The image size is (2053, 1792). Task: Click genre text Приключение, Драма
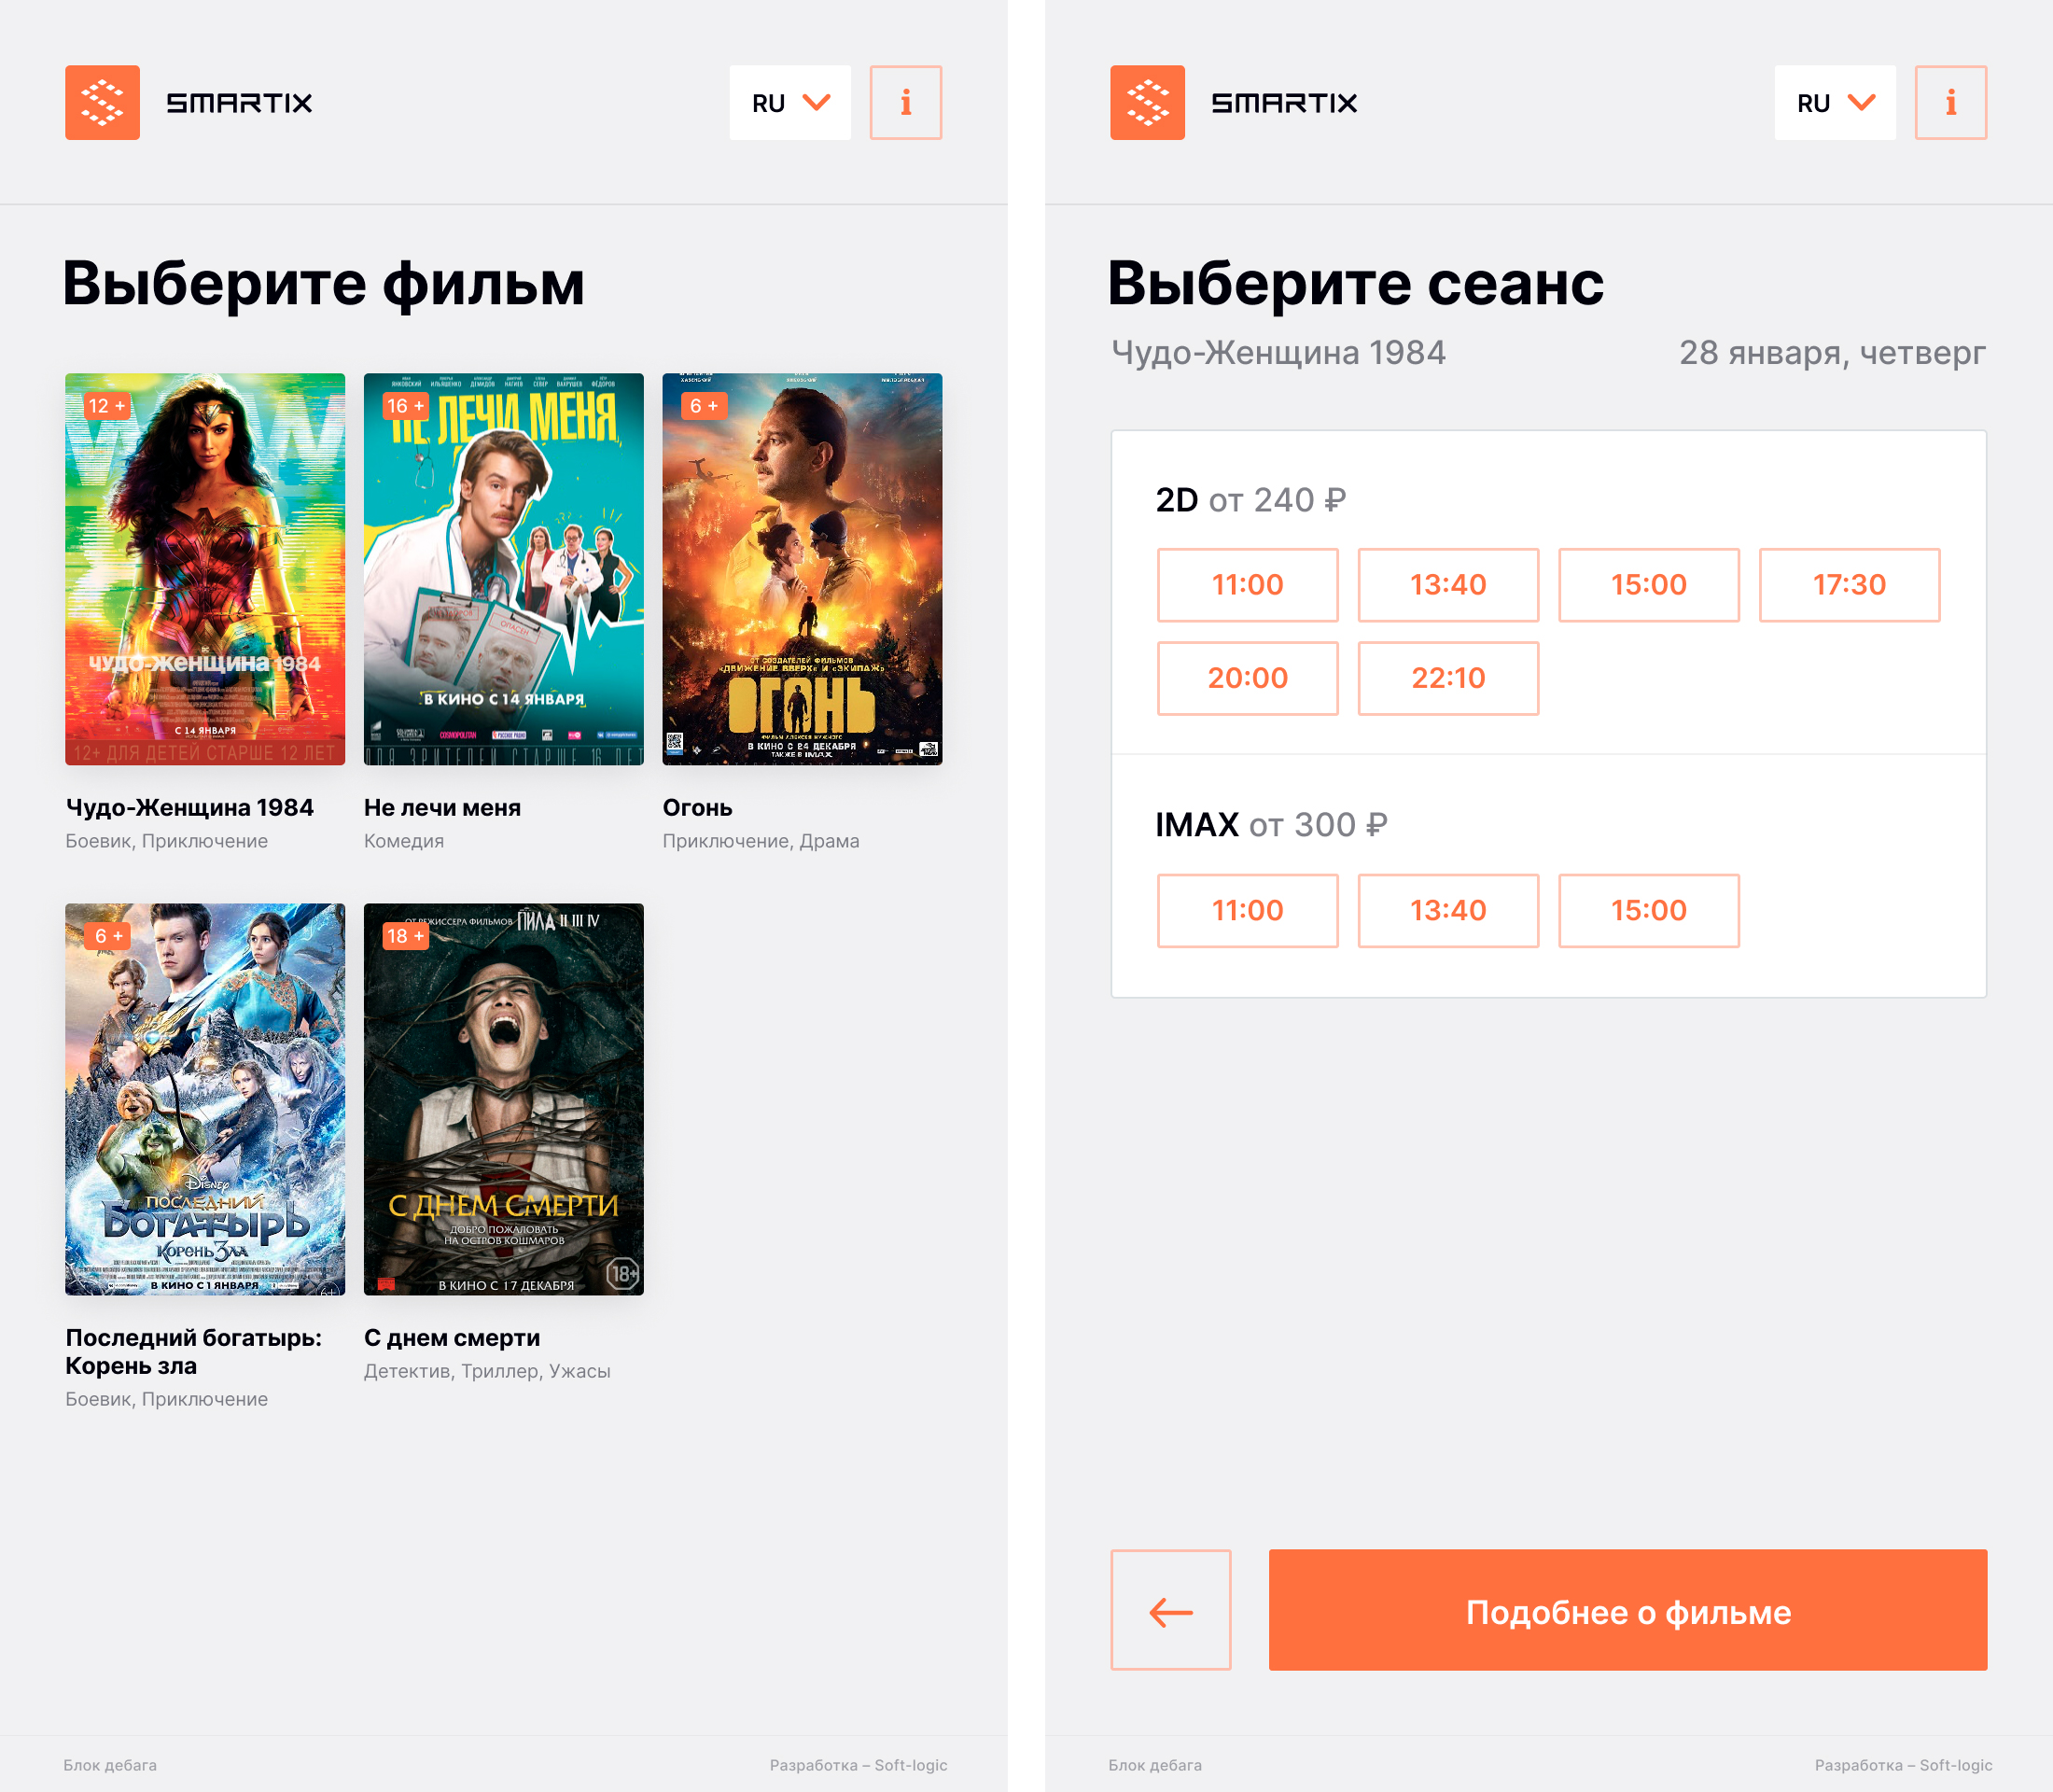[x=761, y=841]
